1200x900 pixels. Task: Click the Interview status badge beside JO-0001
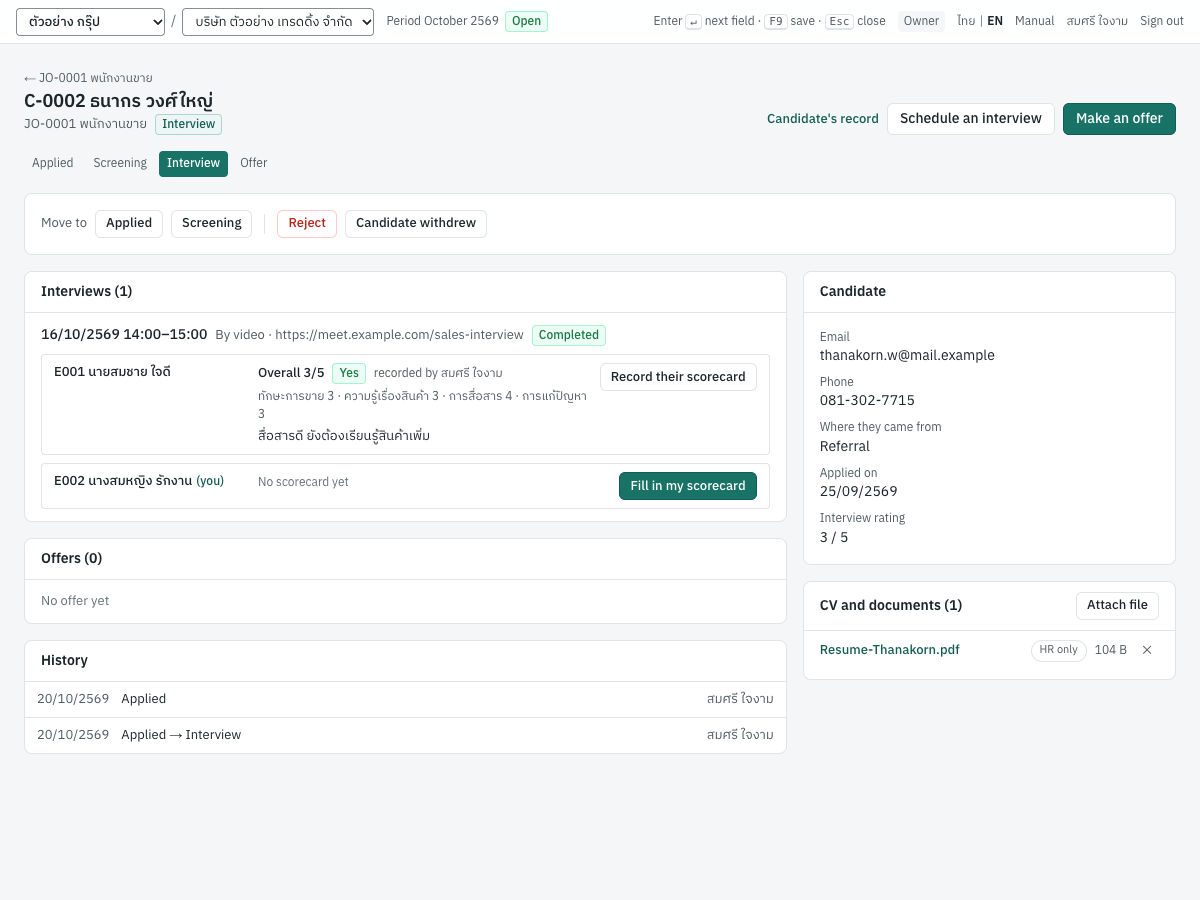pyautogui.click(x=188, y=124)
